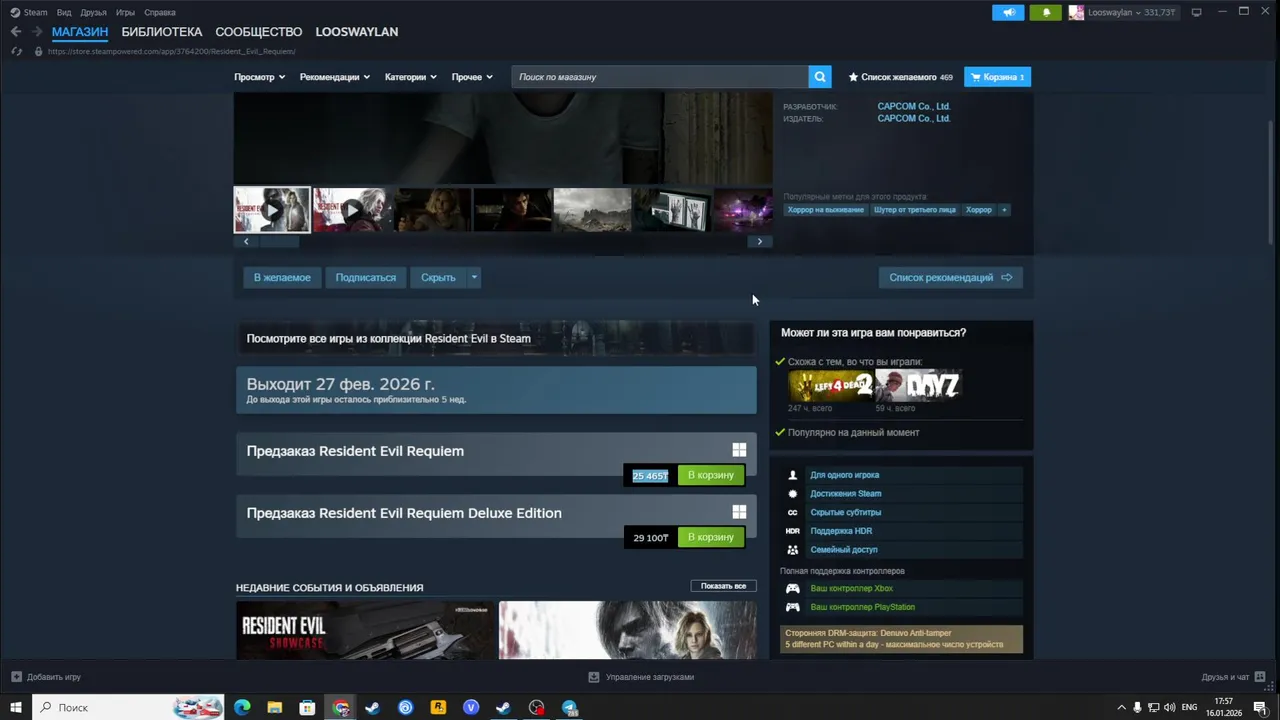
Task: Click the Скрыть button
Action: click(x=438, y=278)
